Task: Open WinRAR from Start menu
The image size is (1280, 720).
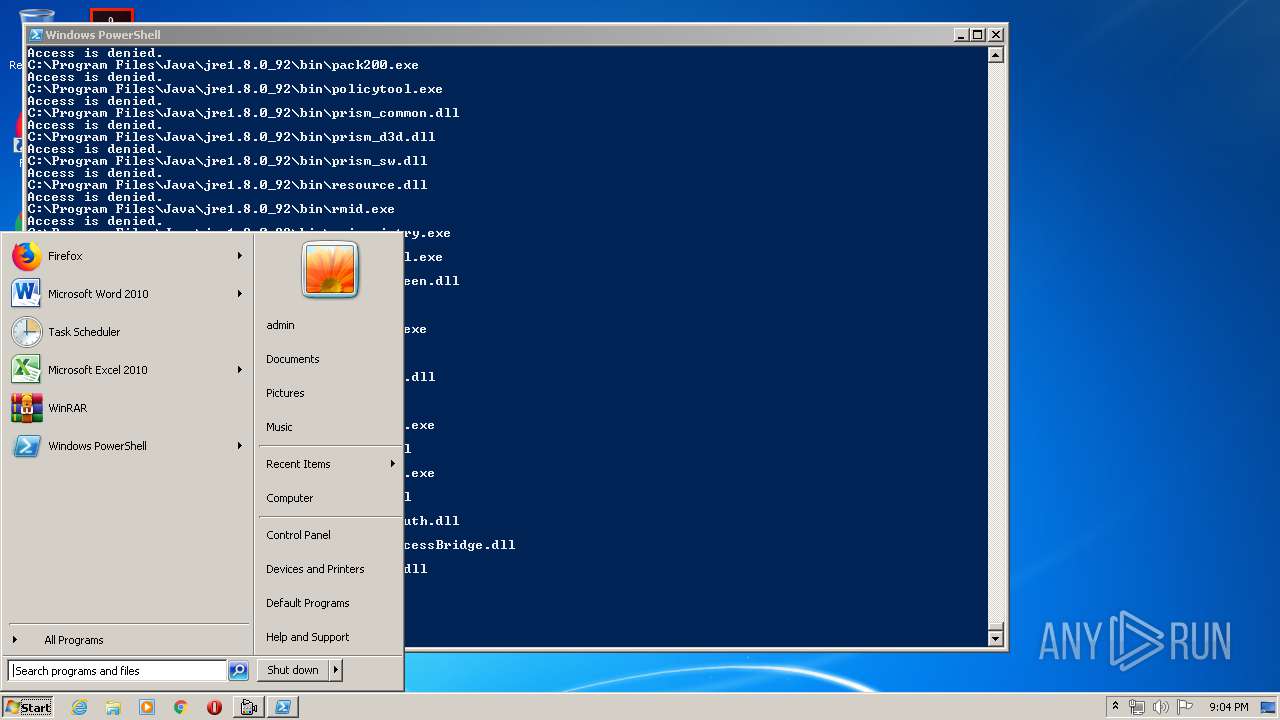Action: (x=127, y=408)
